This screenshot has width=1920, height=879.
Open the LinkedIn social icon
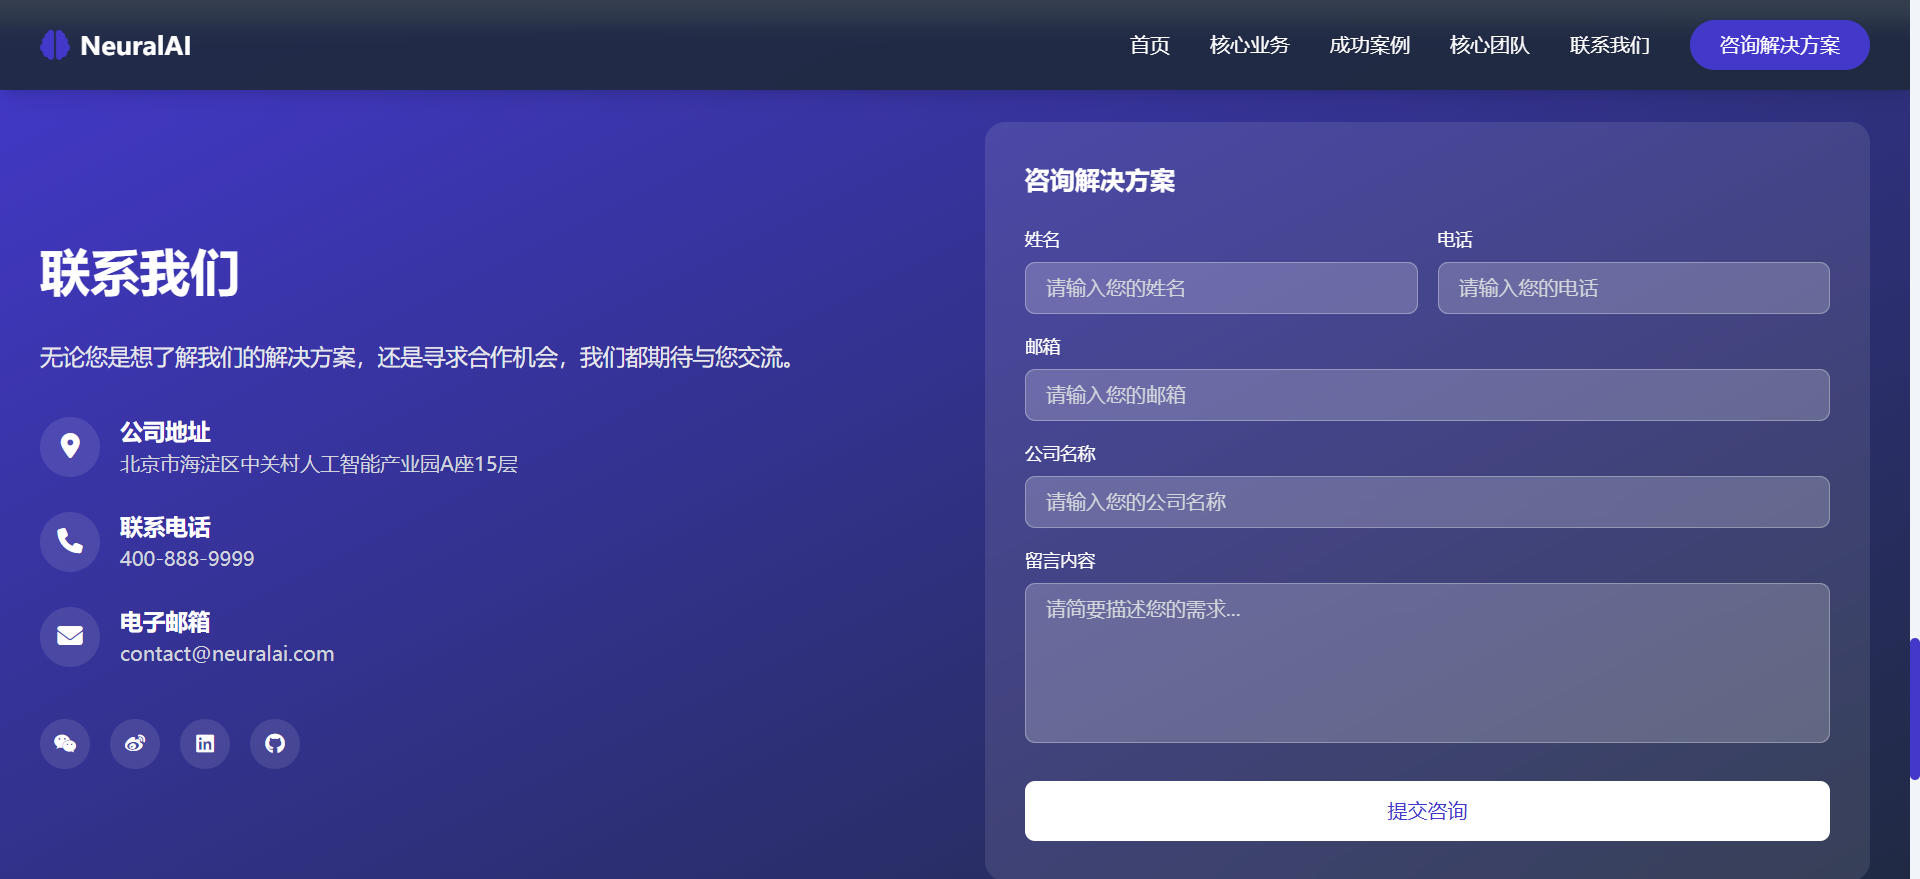click(x=205, y=744)
